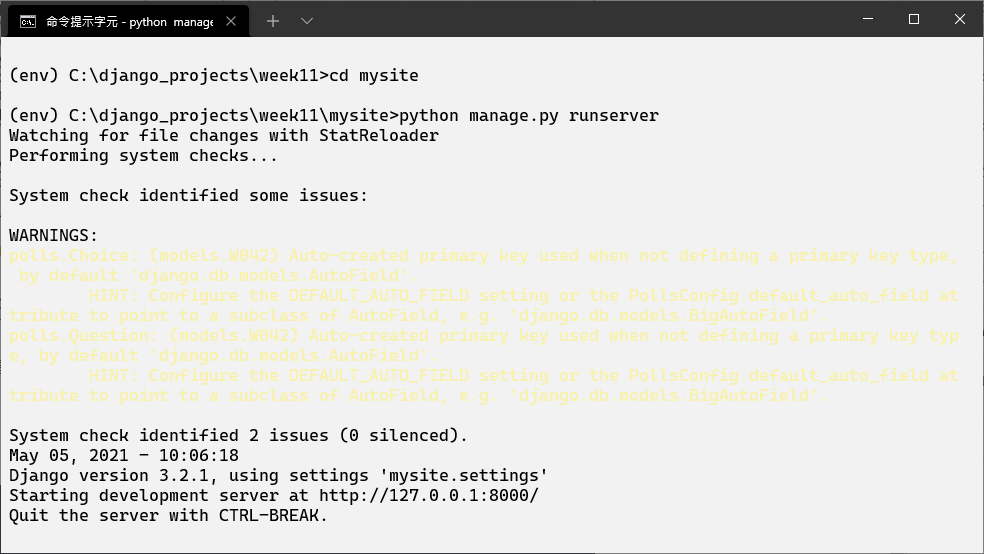984x554 pixels.
Task: Select the 命令提示字元 tab title
Action: 129,21
